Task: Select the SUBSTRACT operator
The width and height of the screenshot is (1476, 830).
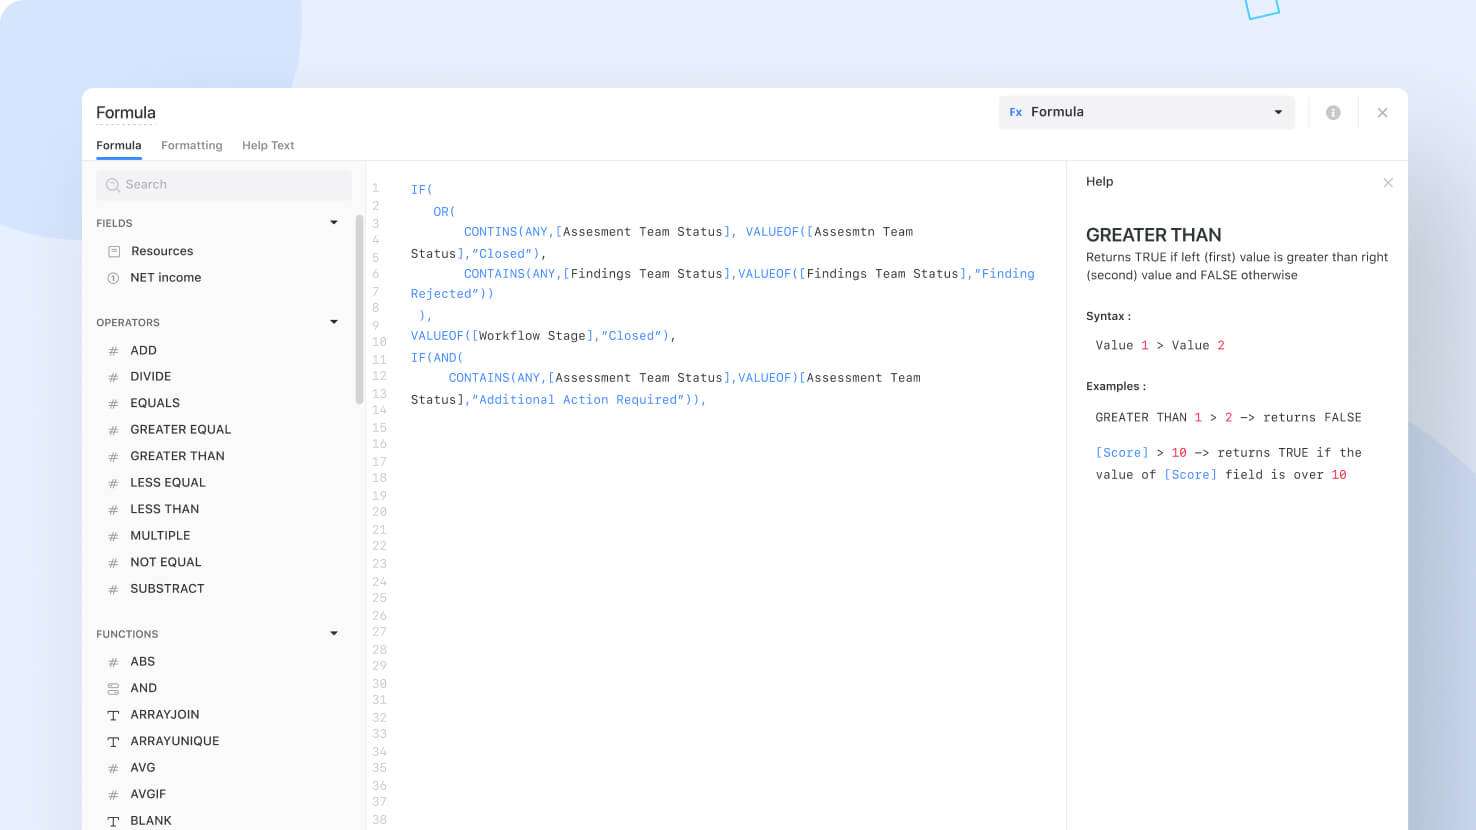Action: (x=167, y=588)
